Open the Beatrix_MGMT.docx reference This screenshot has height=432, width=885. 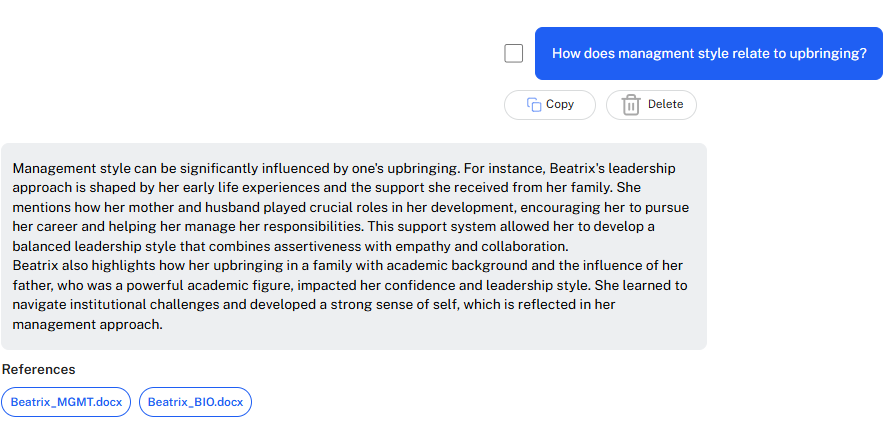click(x=66, y=402)
